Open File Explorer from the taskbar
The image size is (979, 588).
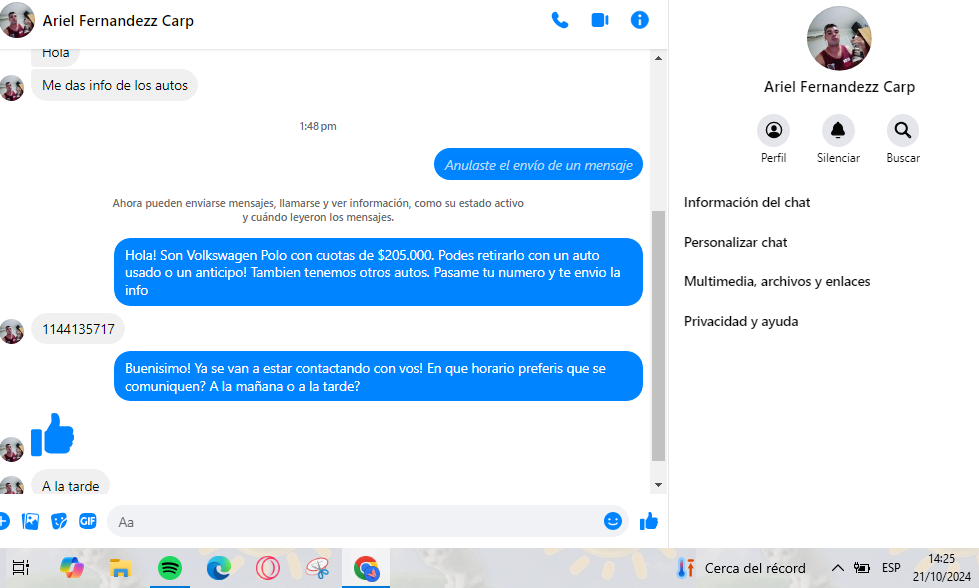pyautogui.click(x=120, y=568)
